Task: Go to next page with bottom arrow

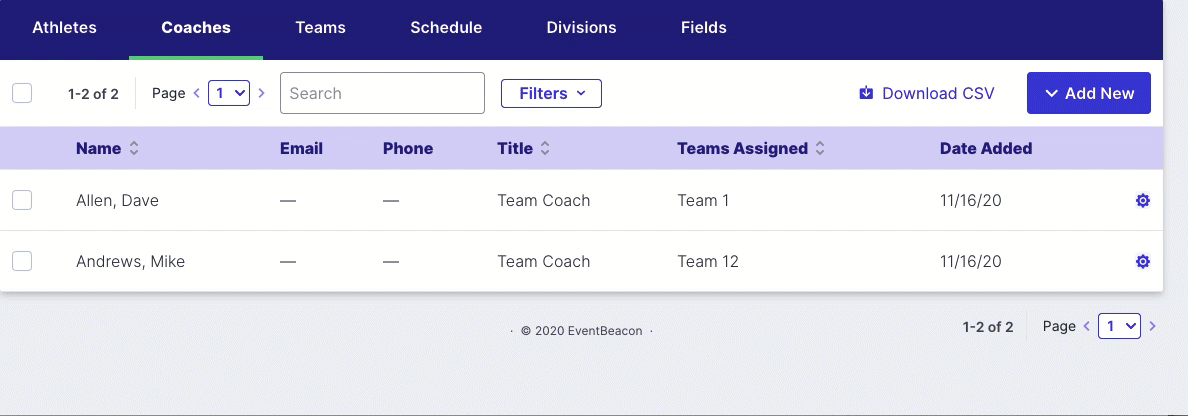Action: 1152,326
